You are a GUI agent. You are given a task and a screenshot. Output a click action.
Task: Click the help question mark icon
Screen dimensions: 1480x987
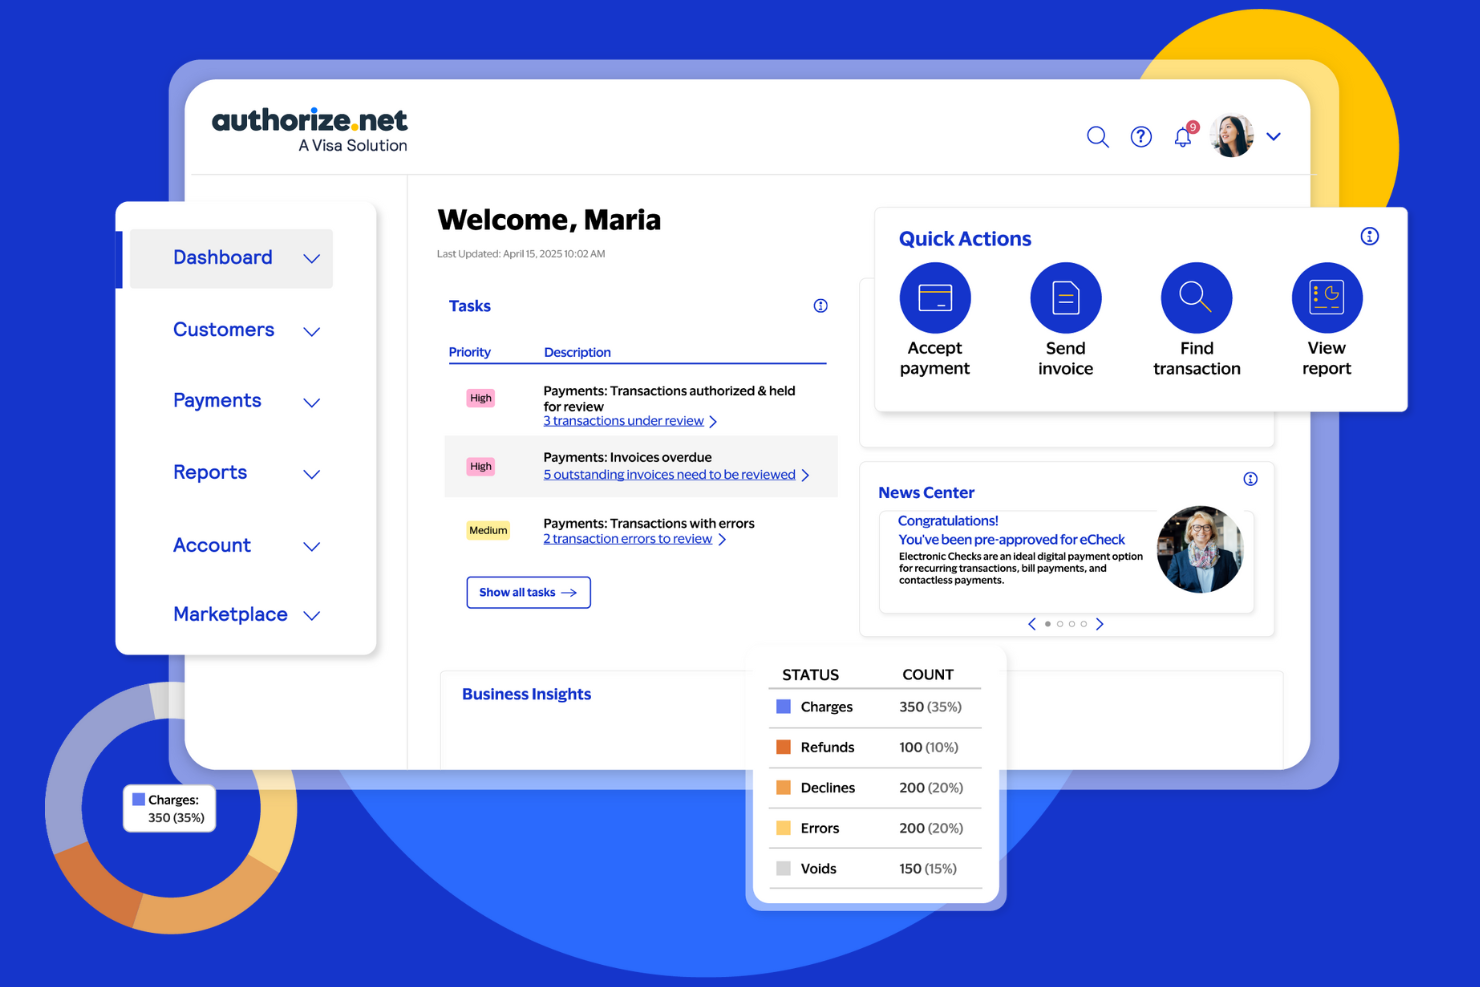(x=1141, y=136)
